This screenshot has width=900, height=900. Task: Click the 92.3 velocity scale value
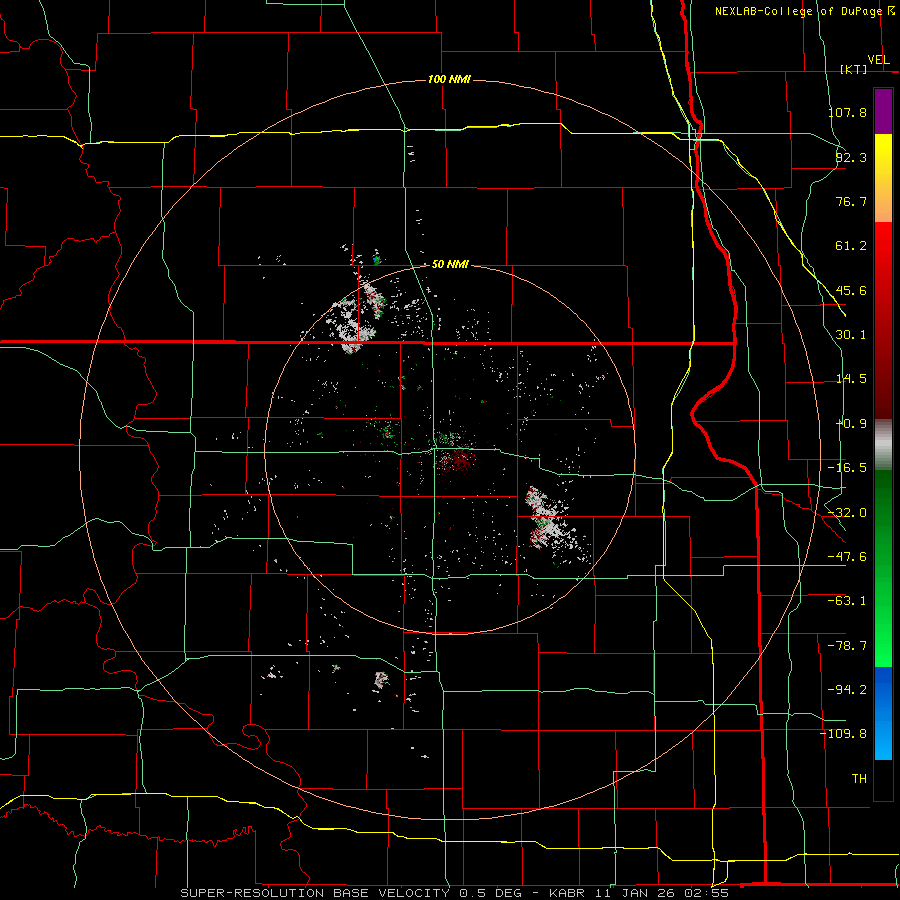tap(851, 157)
